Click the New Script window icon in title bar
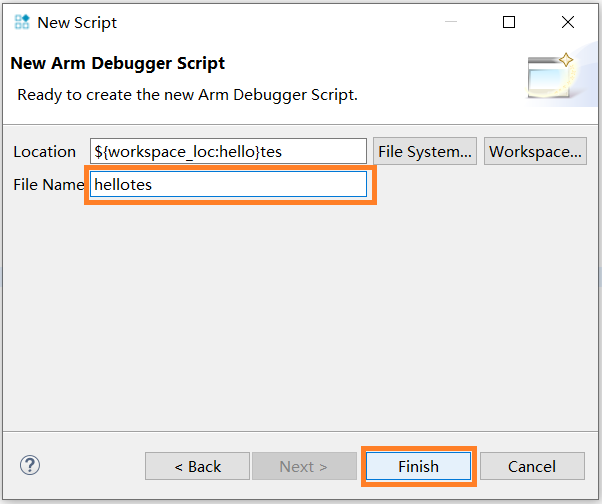 pyautogui.click(x=22, y=22)
